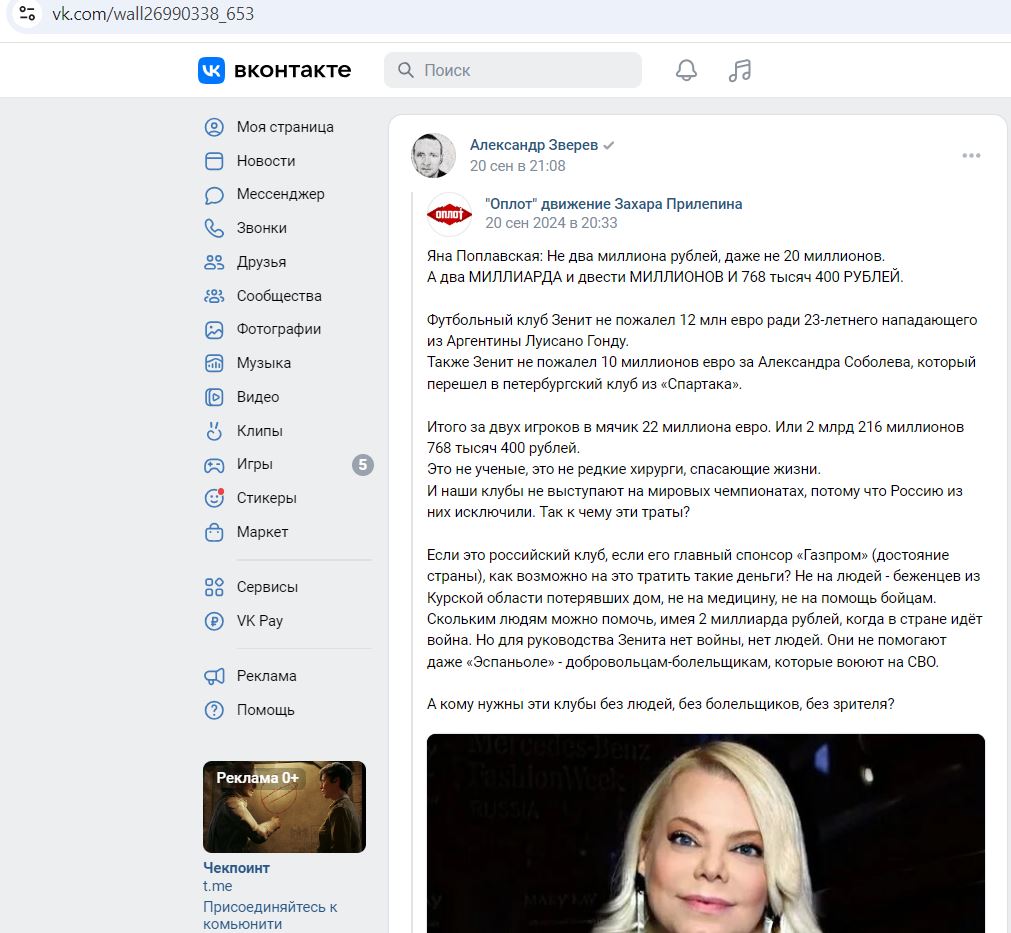Image resolution: width=1011 pixels, height=933 pixels.
Task: Click the Игры notification badge 5
Action: pos(363,464)
